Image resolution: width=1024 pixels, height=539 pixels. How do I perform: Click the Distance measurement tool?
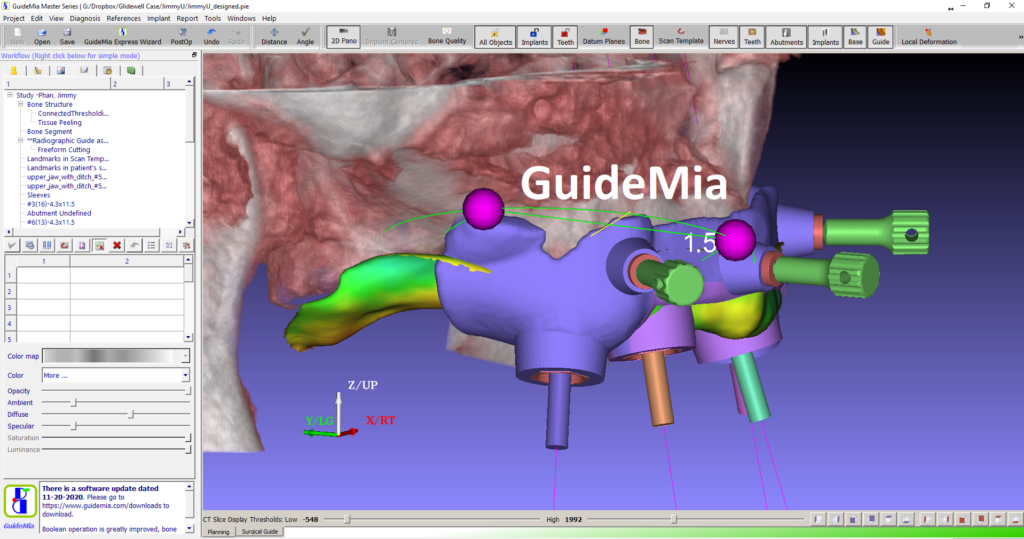pos(274,37)
